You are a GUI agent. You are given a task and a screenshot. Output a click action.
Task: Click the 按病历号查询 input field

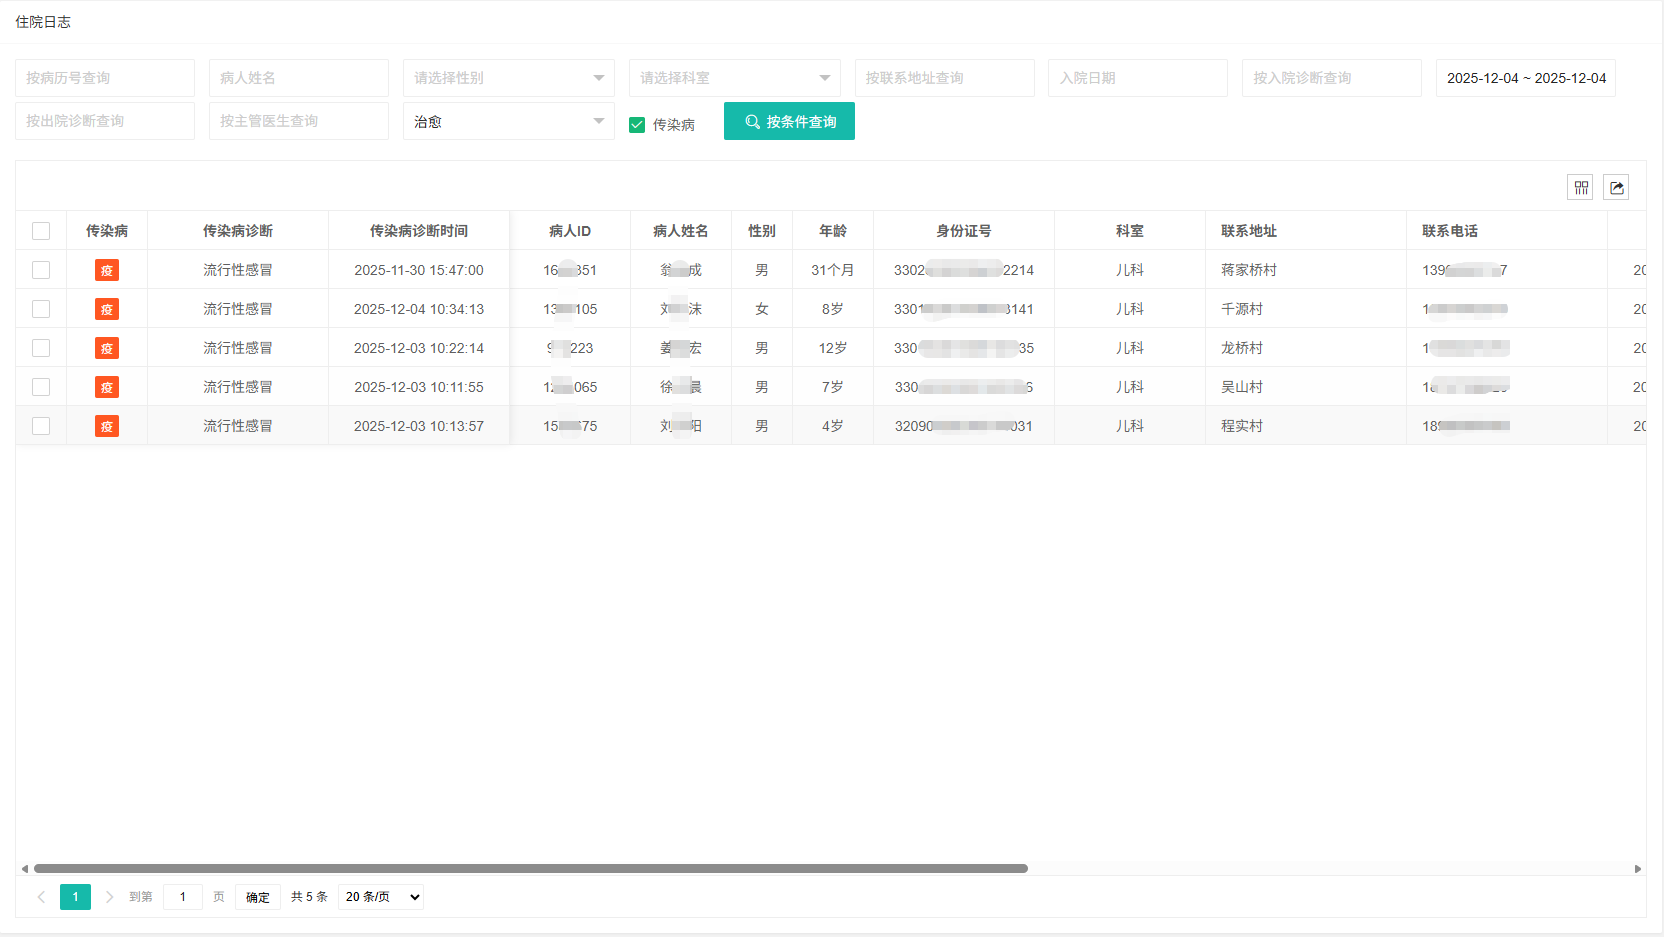click(105, 78)
